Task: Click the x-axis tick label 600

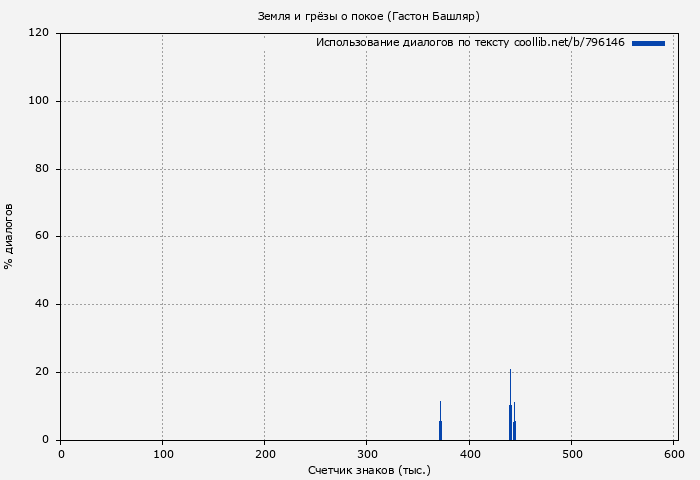Action: [x=673, y=454]
